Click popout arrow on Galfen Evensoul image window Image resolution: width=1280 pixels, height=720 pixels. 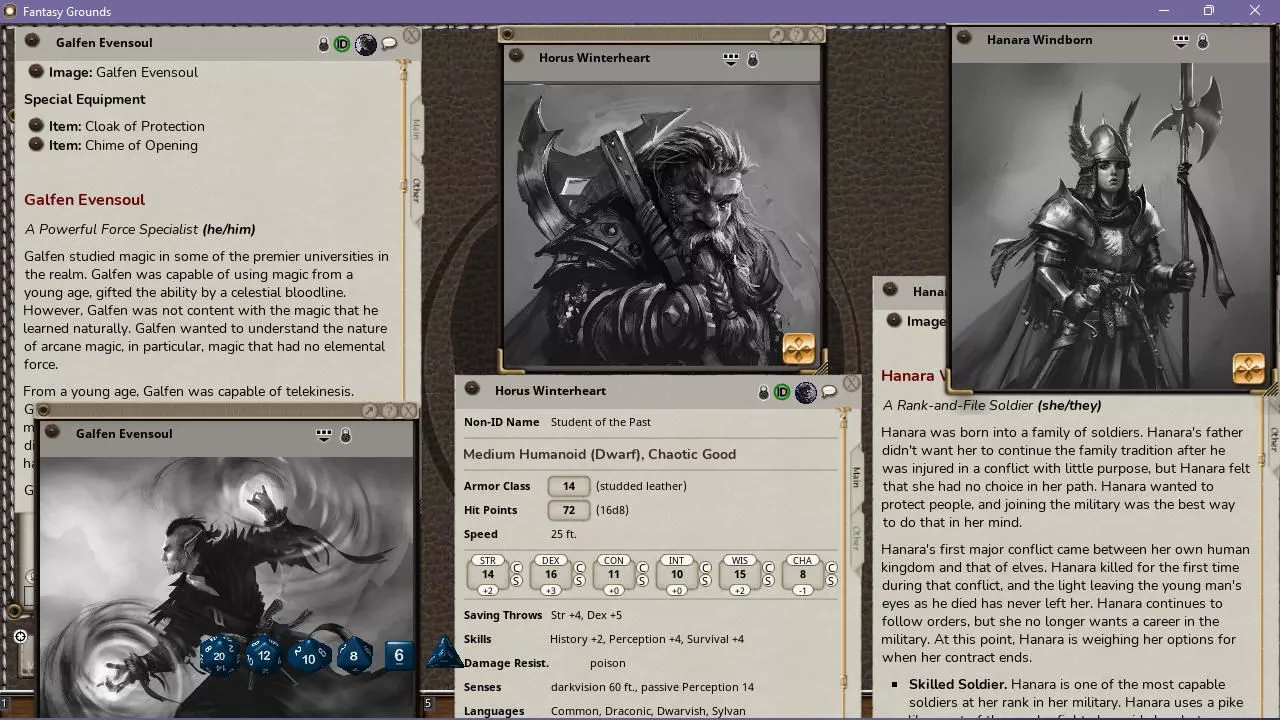[369, 411]
